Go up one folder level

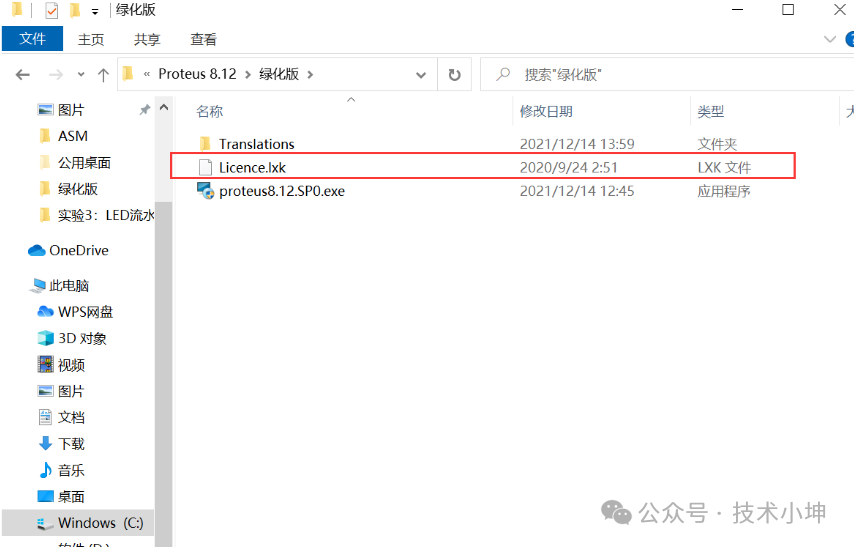click(x=103, y=75)
